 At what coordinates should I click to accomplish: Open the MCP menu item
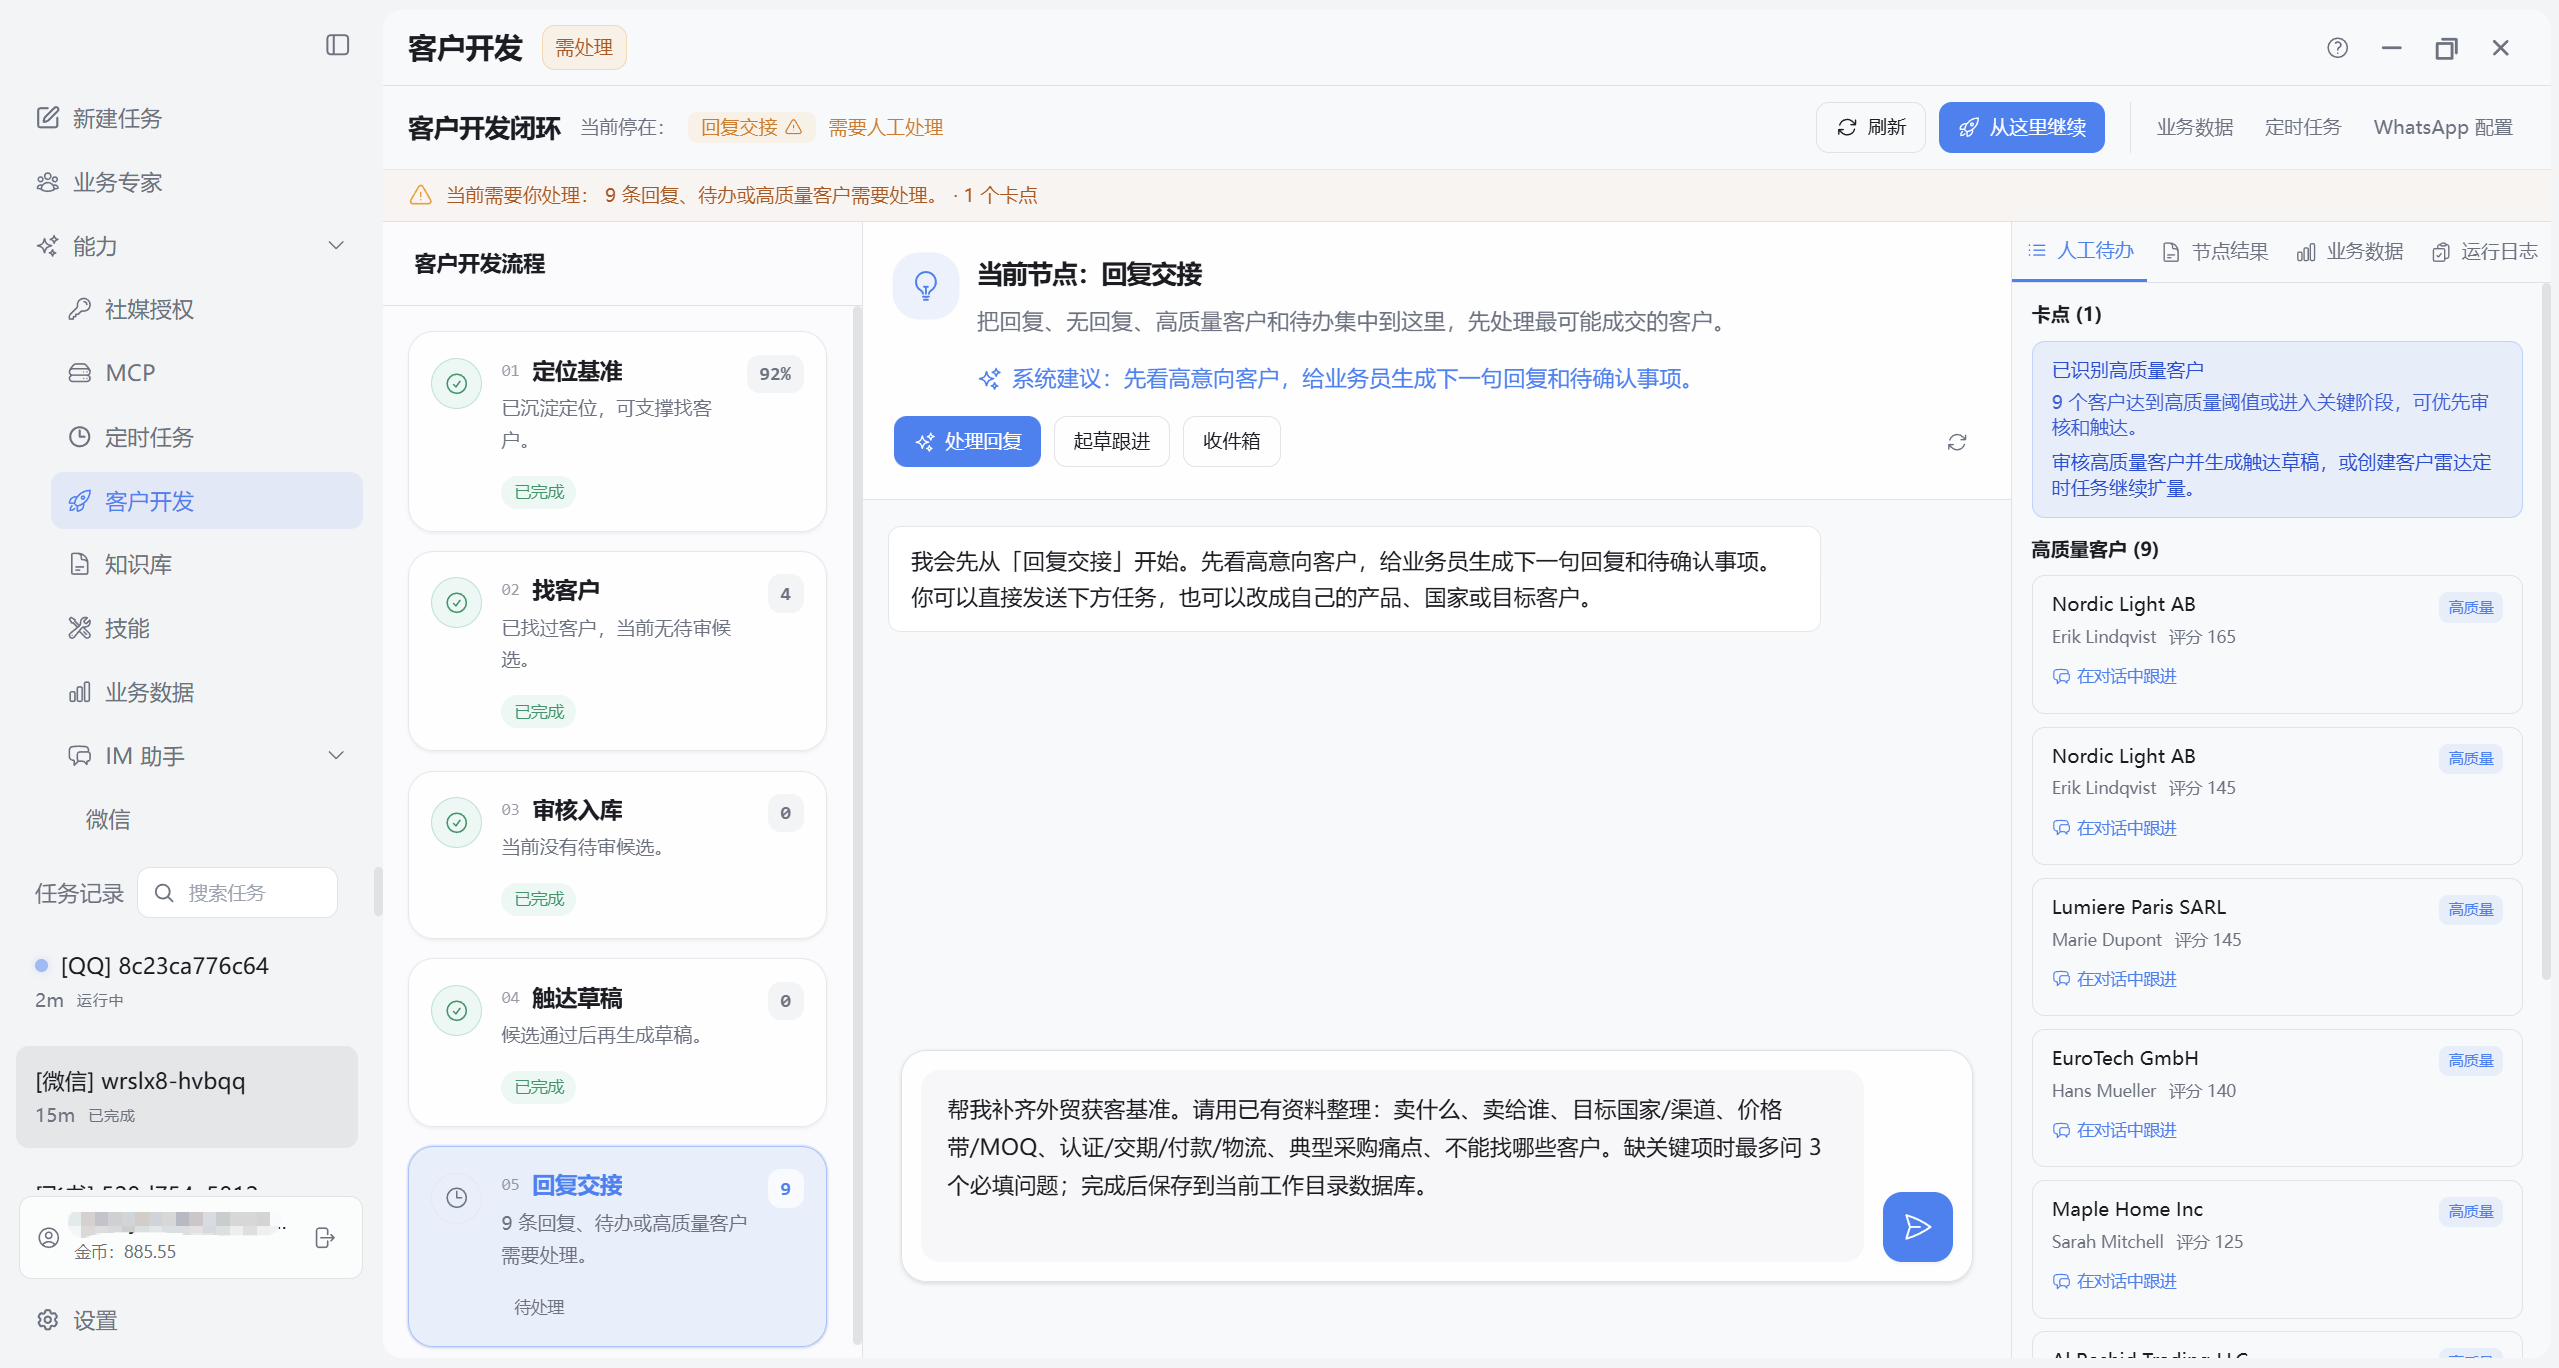130,373
